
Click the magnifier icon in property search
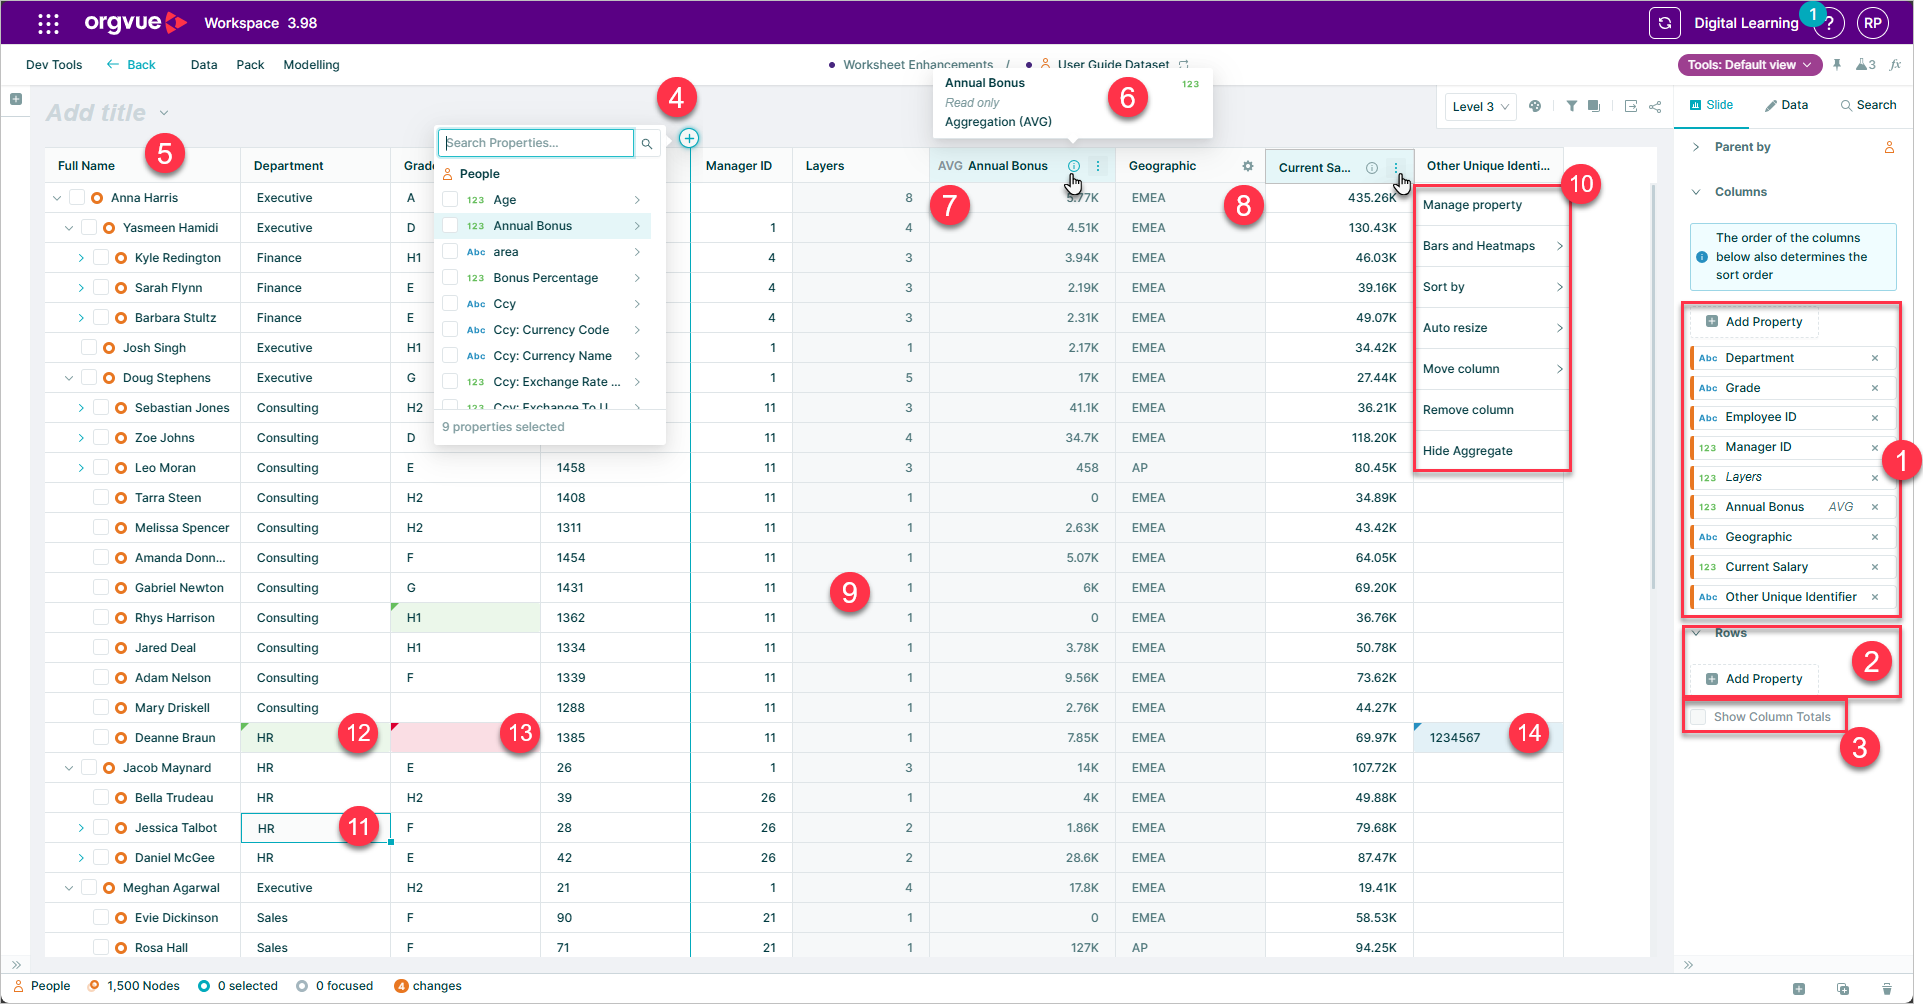tap(647, 144)
